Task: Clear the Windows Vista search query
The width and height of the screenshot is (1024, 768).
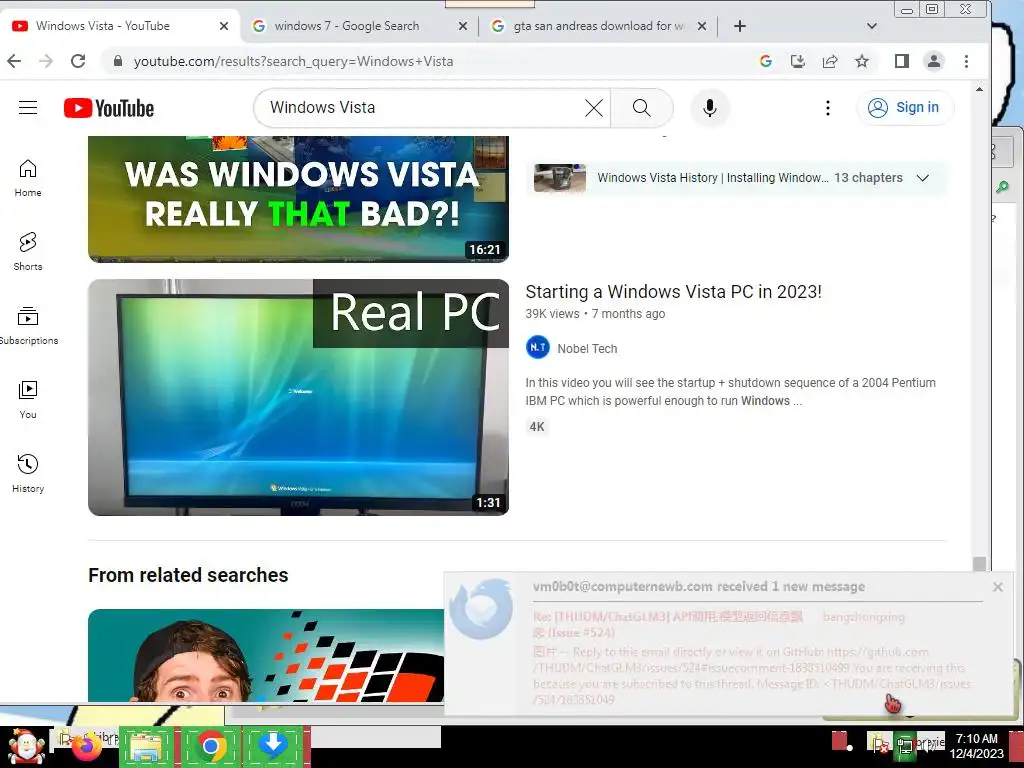Action: coord(594,108)
